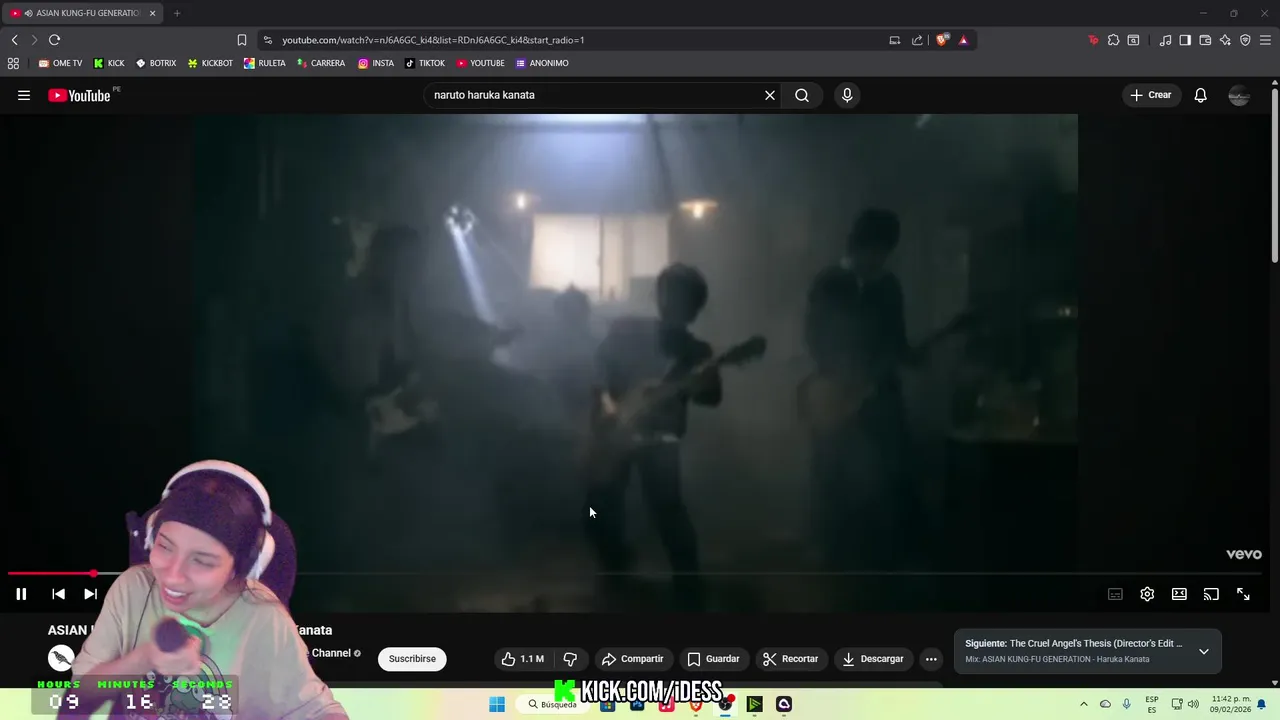Open the browser extensions puzzle icon
The width and height of the screenshot is (1280, 720).
point(1113,40)
